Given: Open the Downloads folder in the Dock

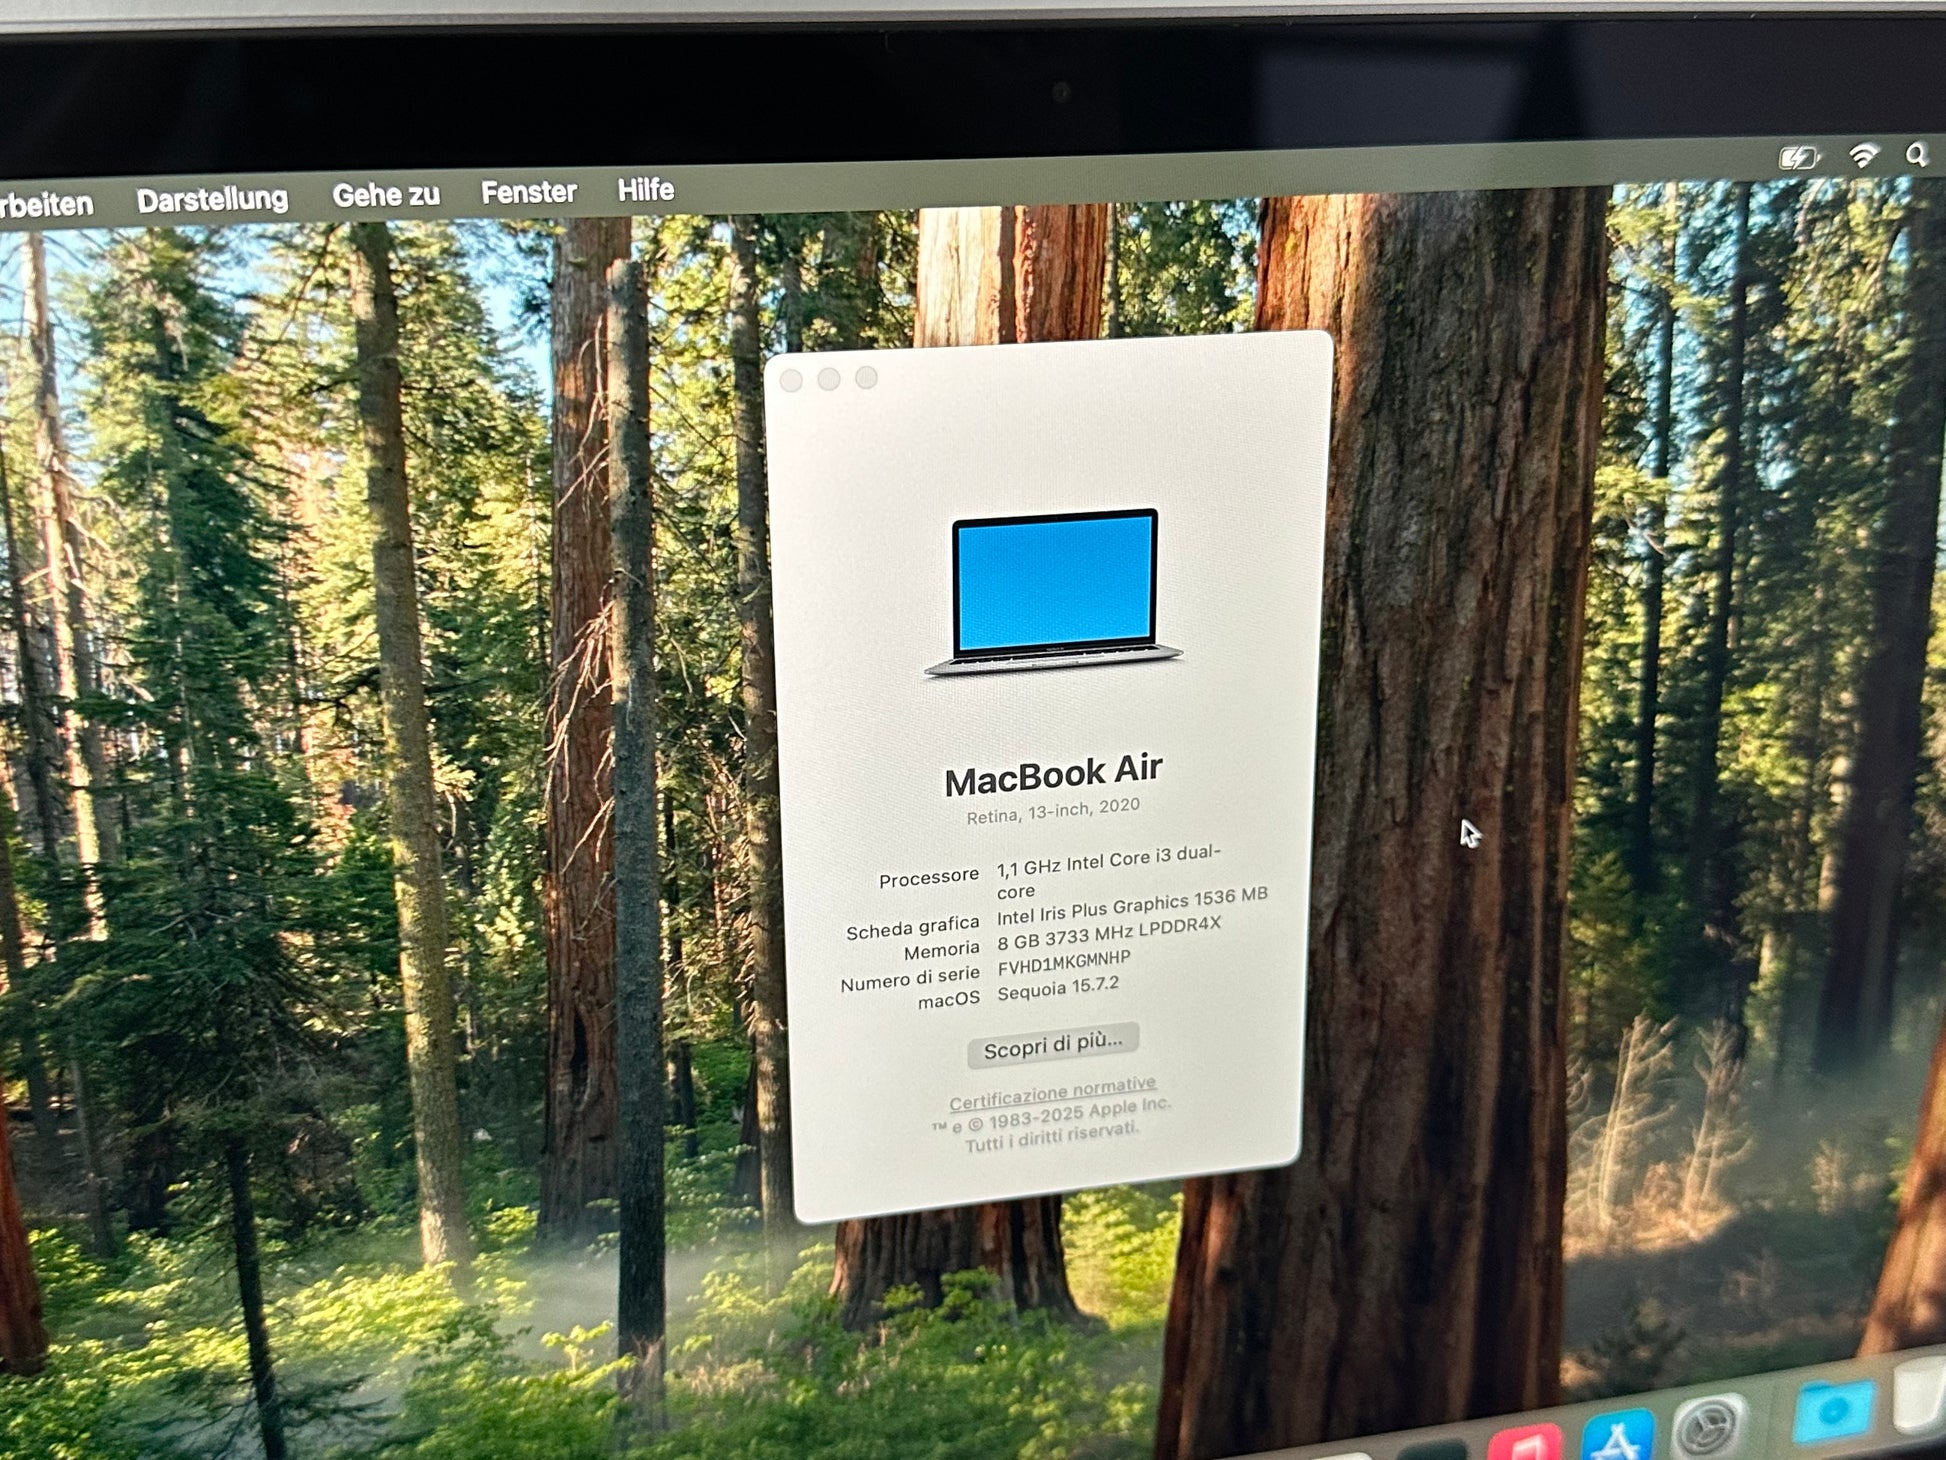Looking at the screenshot, I should (x=1833, y=1412).
